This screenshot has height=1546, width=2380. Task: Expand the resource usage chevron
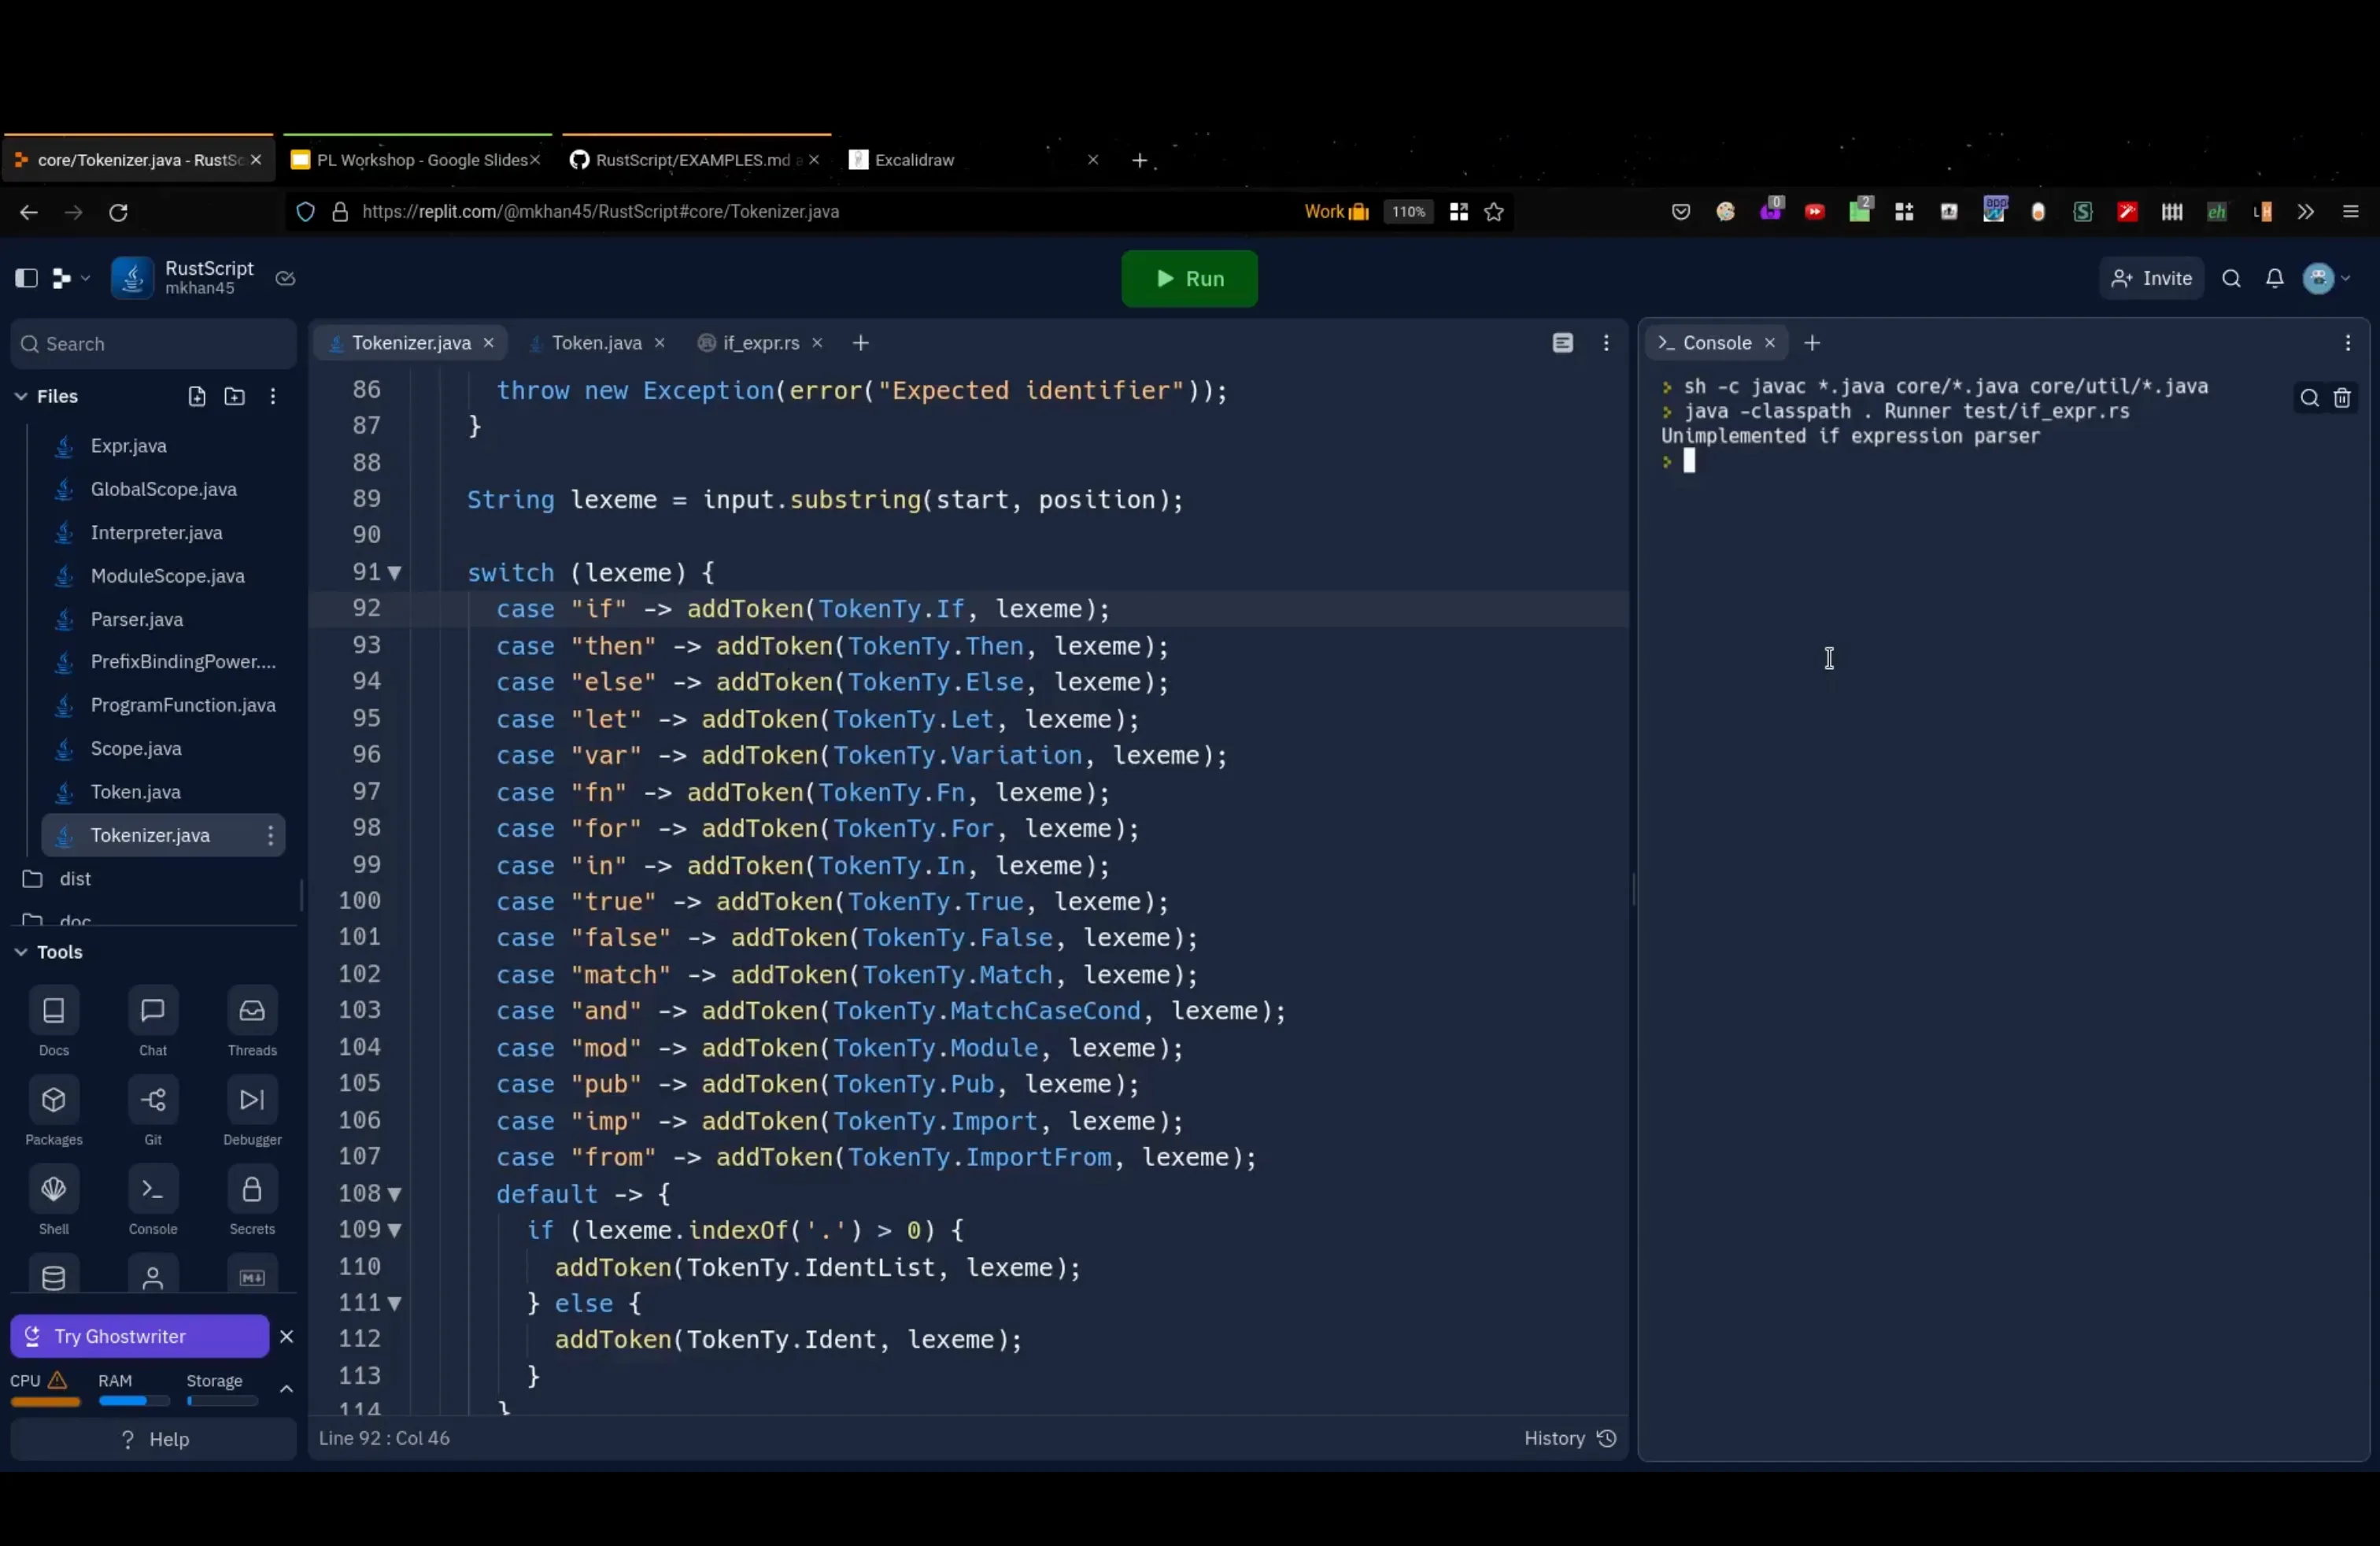(x=286, y=1388)
